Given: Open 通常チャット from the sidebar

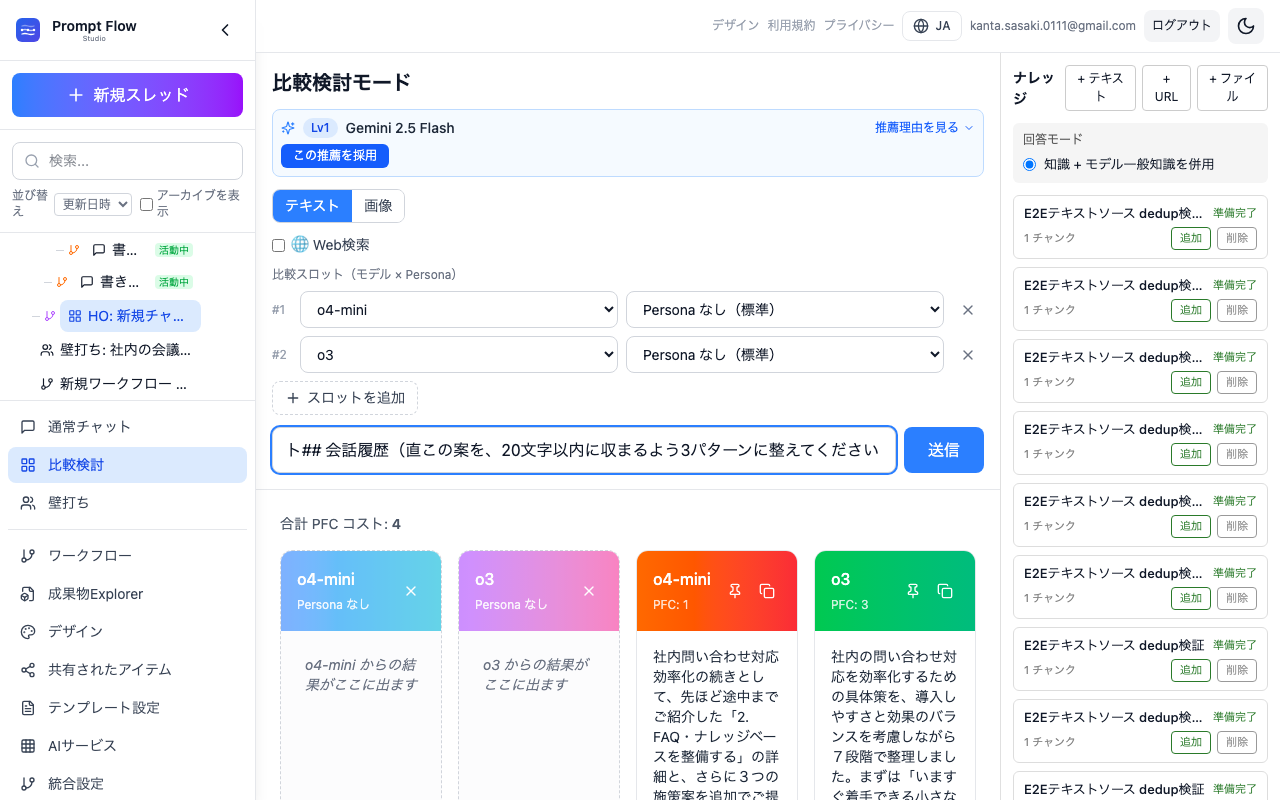Looking at the screenshot, I should [x=127, y=427].
